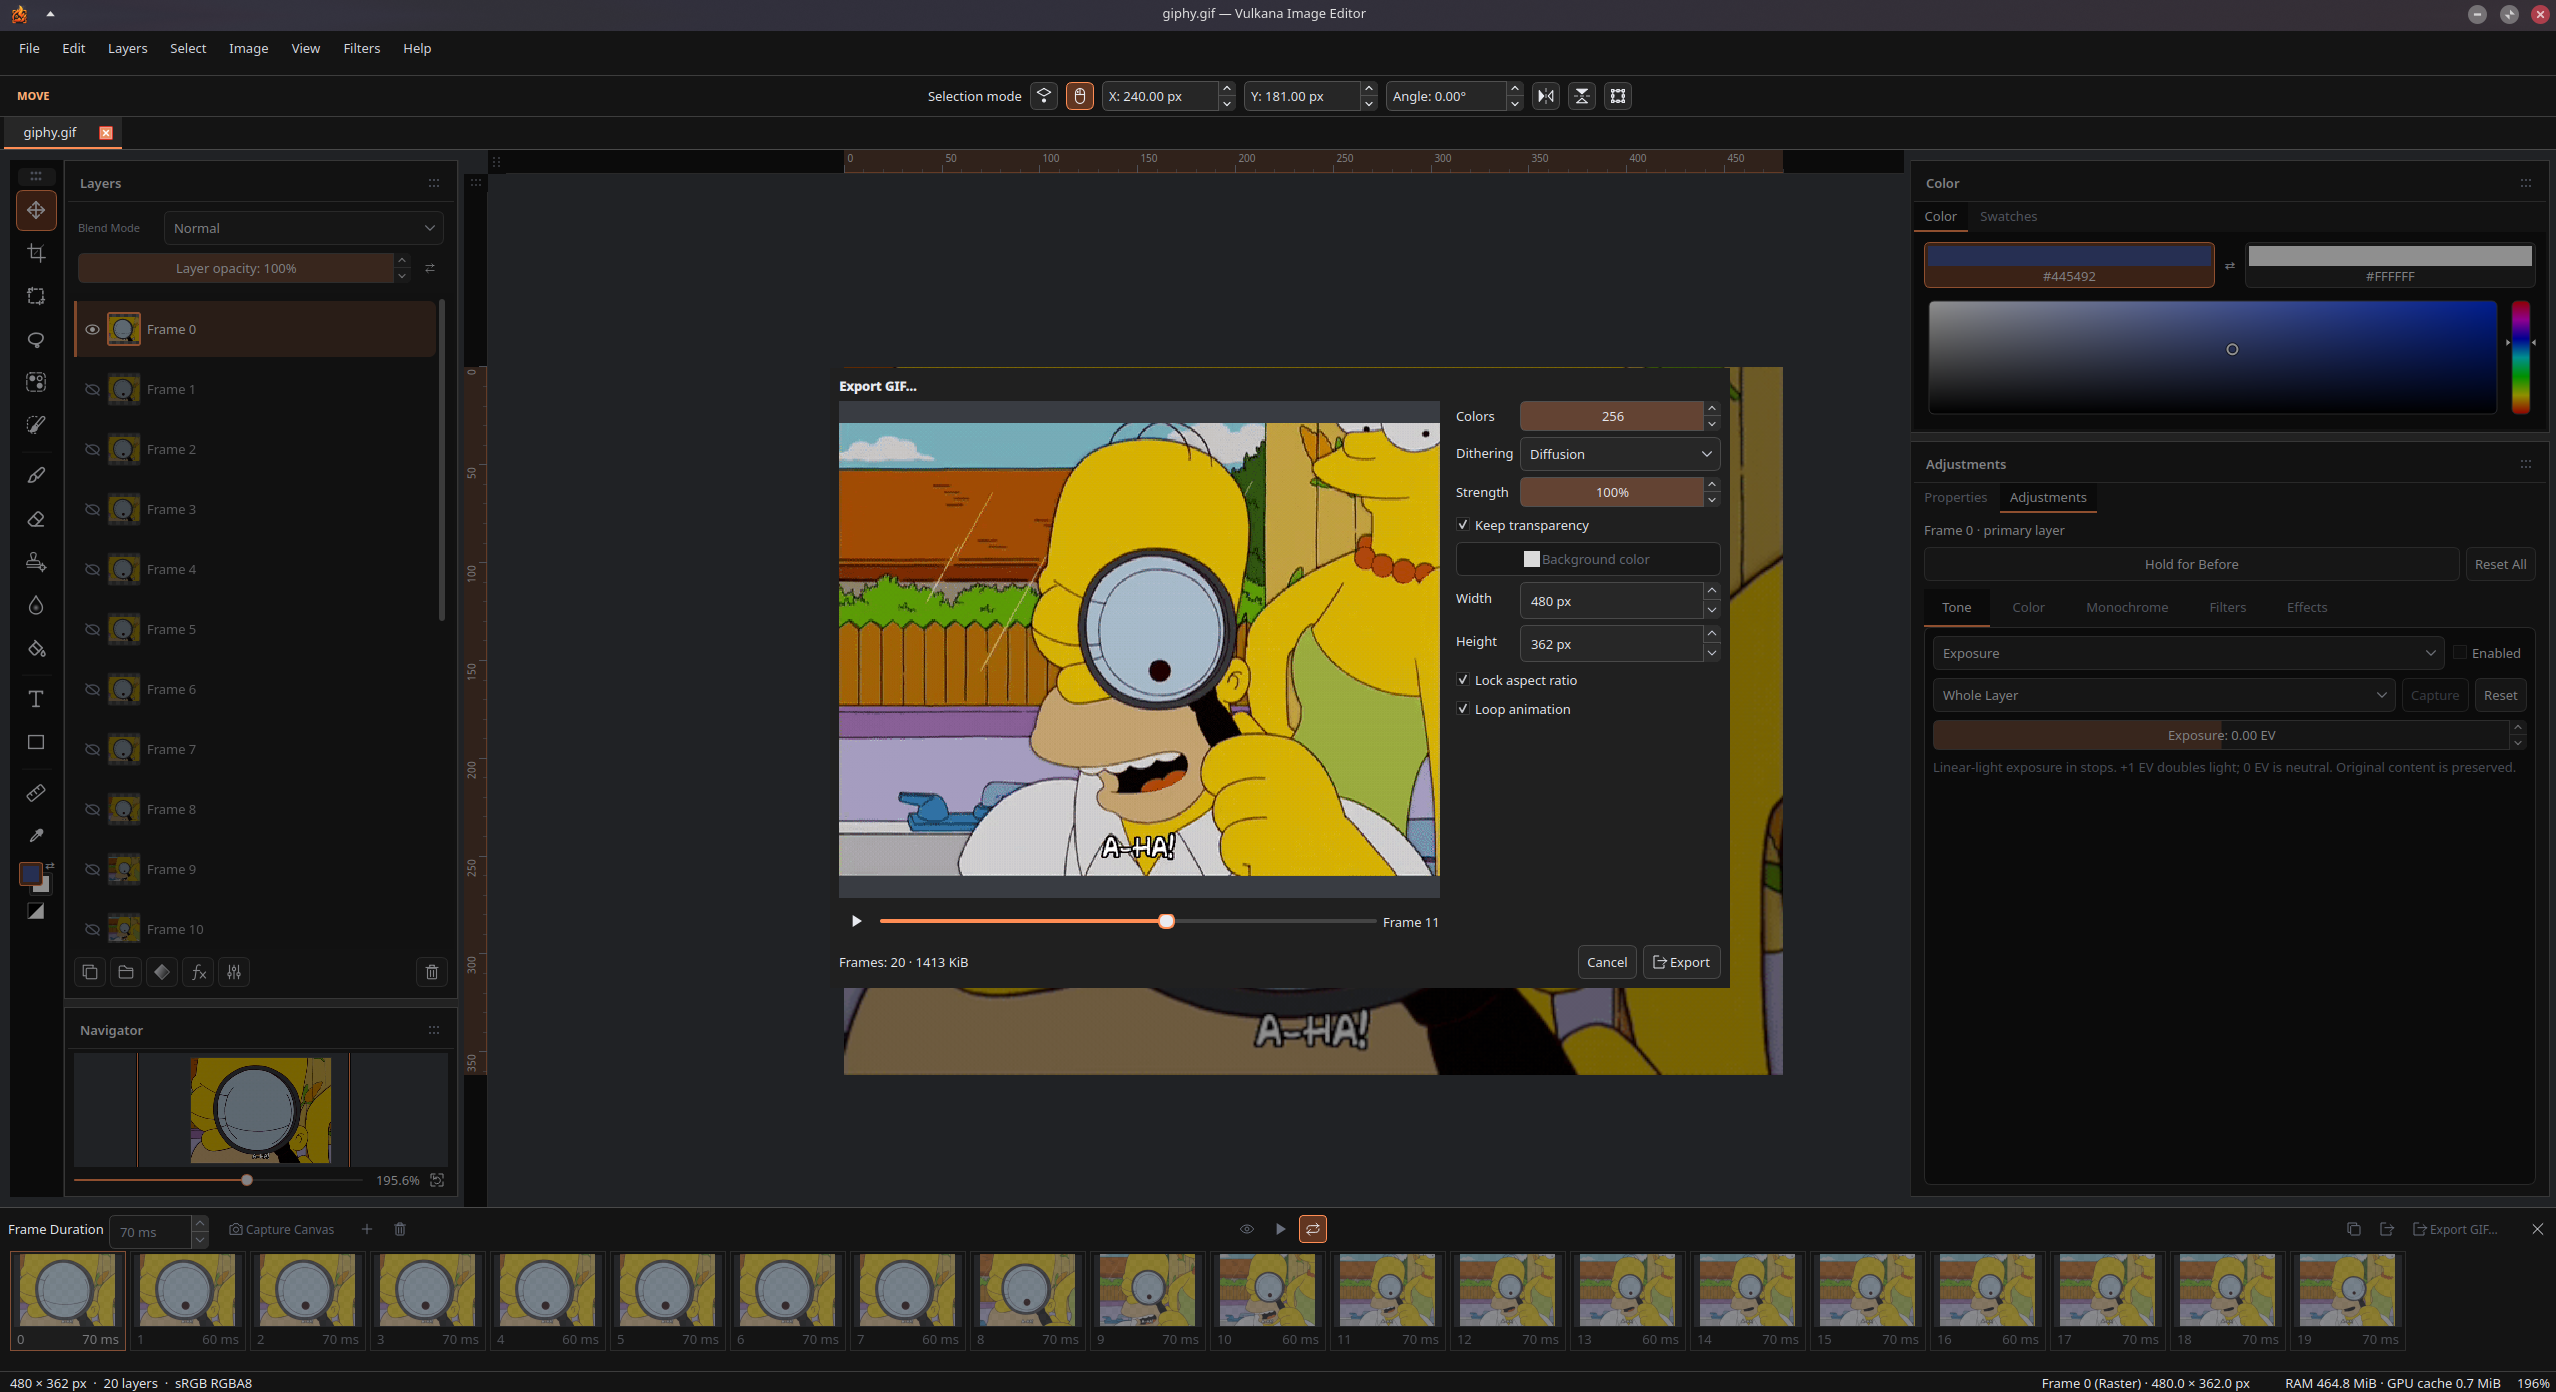Open the fx layer effects button

click(199, 972)
